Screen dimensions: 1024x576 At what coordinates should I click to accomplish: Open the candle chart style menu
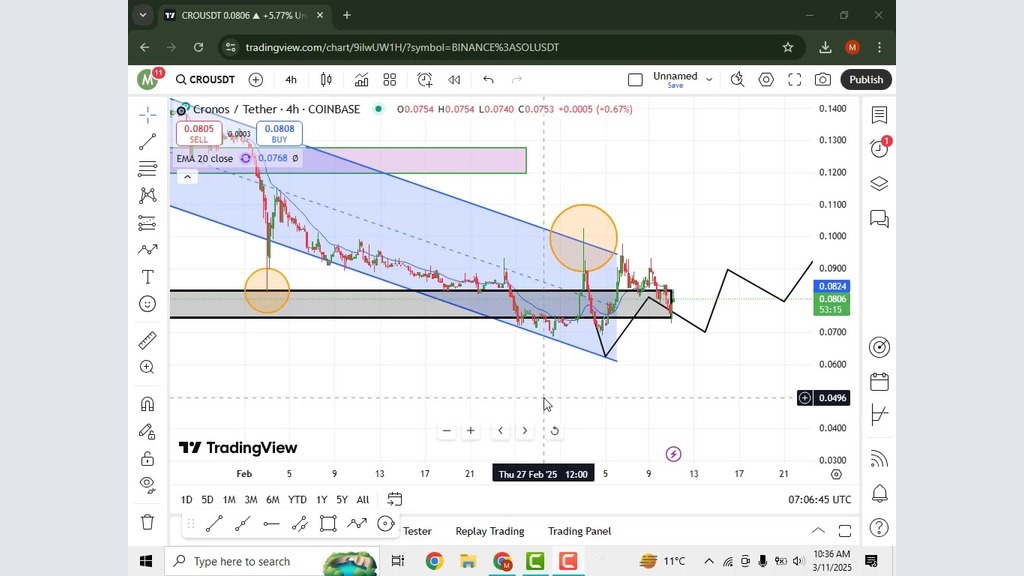click(x=326, y=80)
